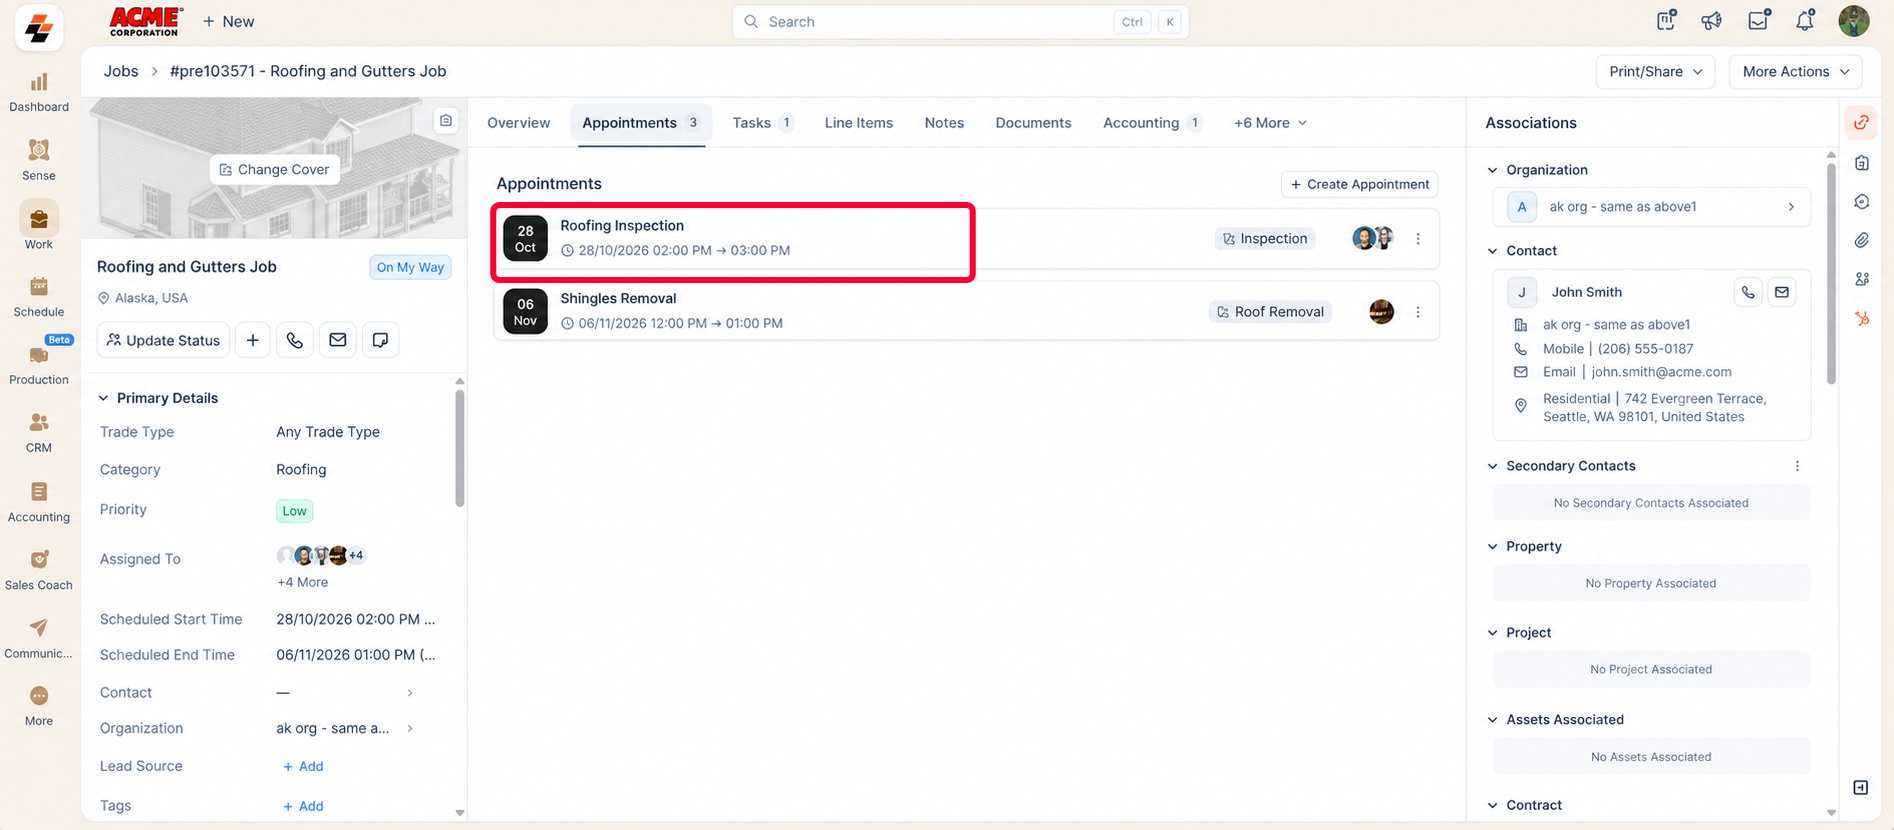Open More Actions dropdown
The image size is (1894, 830).
1796,71
